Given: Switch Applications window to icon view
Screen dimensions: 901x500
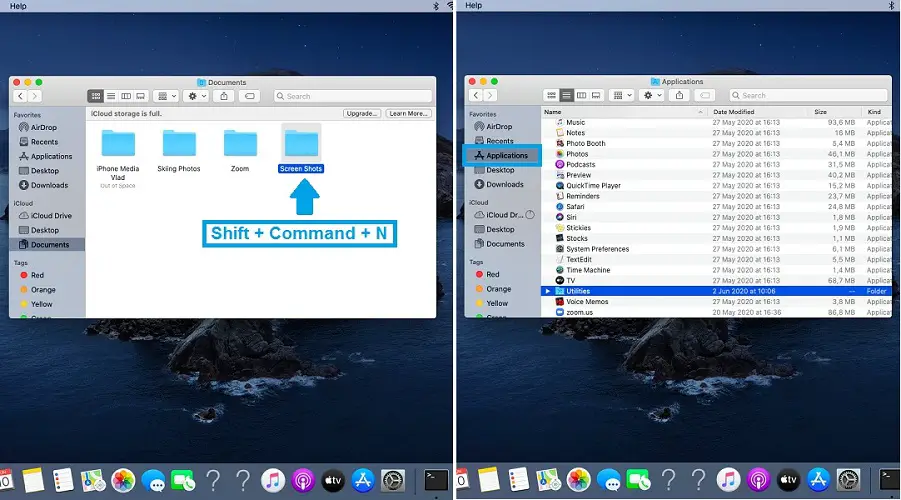Looking at the screenshot, I should coord(551,95).
